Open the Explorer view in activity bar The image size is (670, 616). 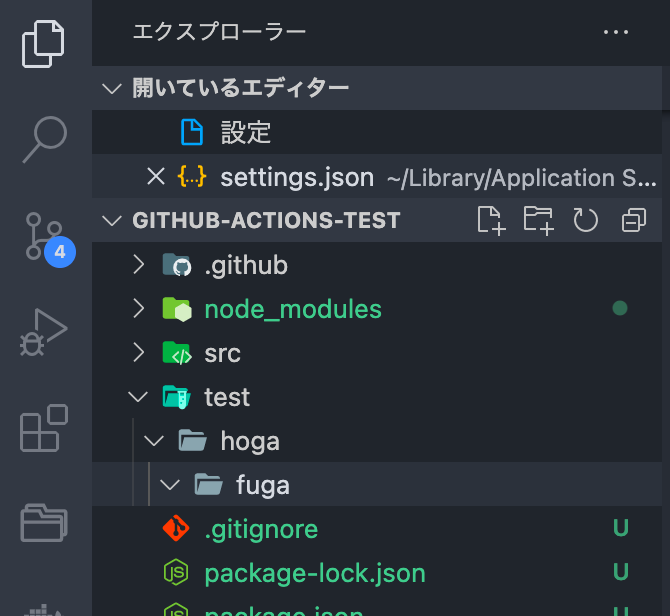[x=43, y=44]
